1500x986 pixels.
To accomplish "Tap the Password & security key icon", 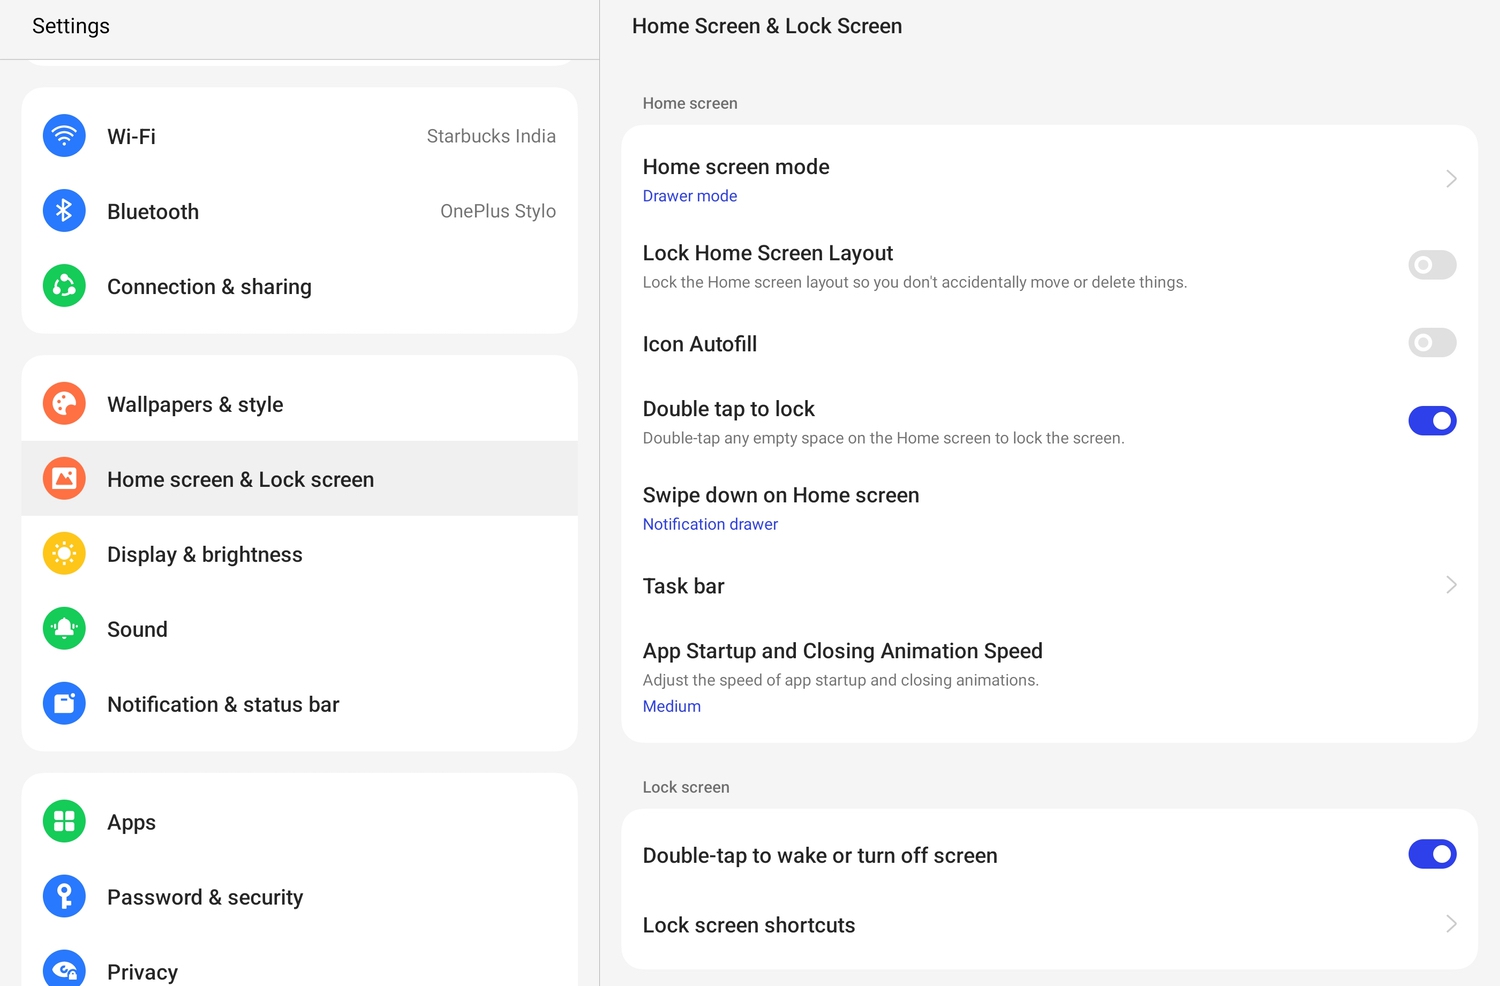I will point(64,897).
